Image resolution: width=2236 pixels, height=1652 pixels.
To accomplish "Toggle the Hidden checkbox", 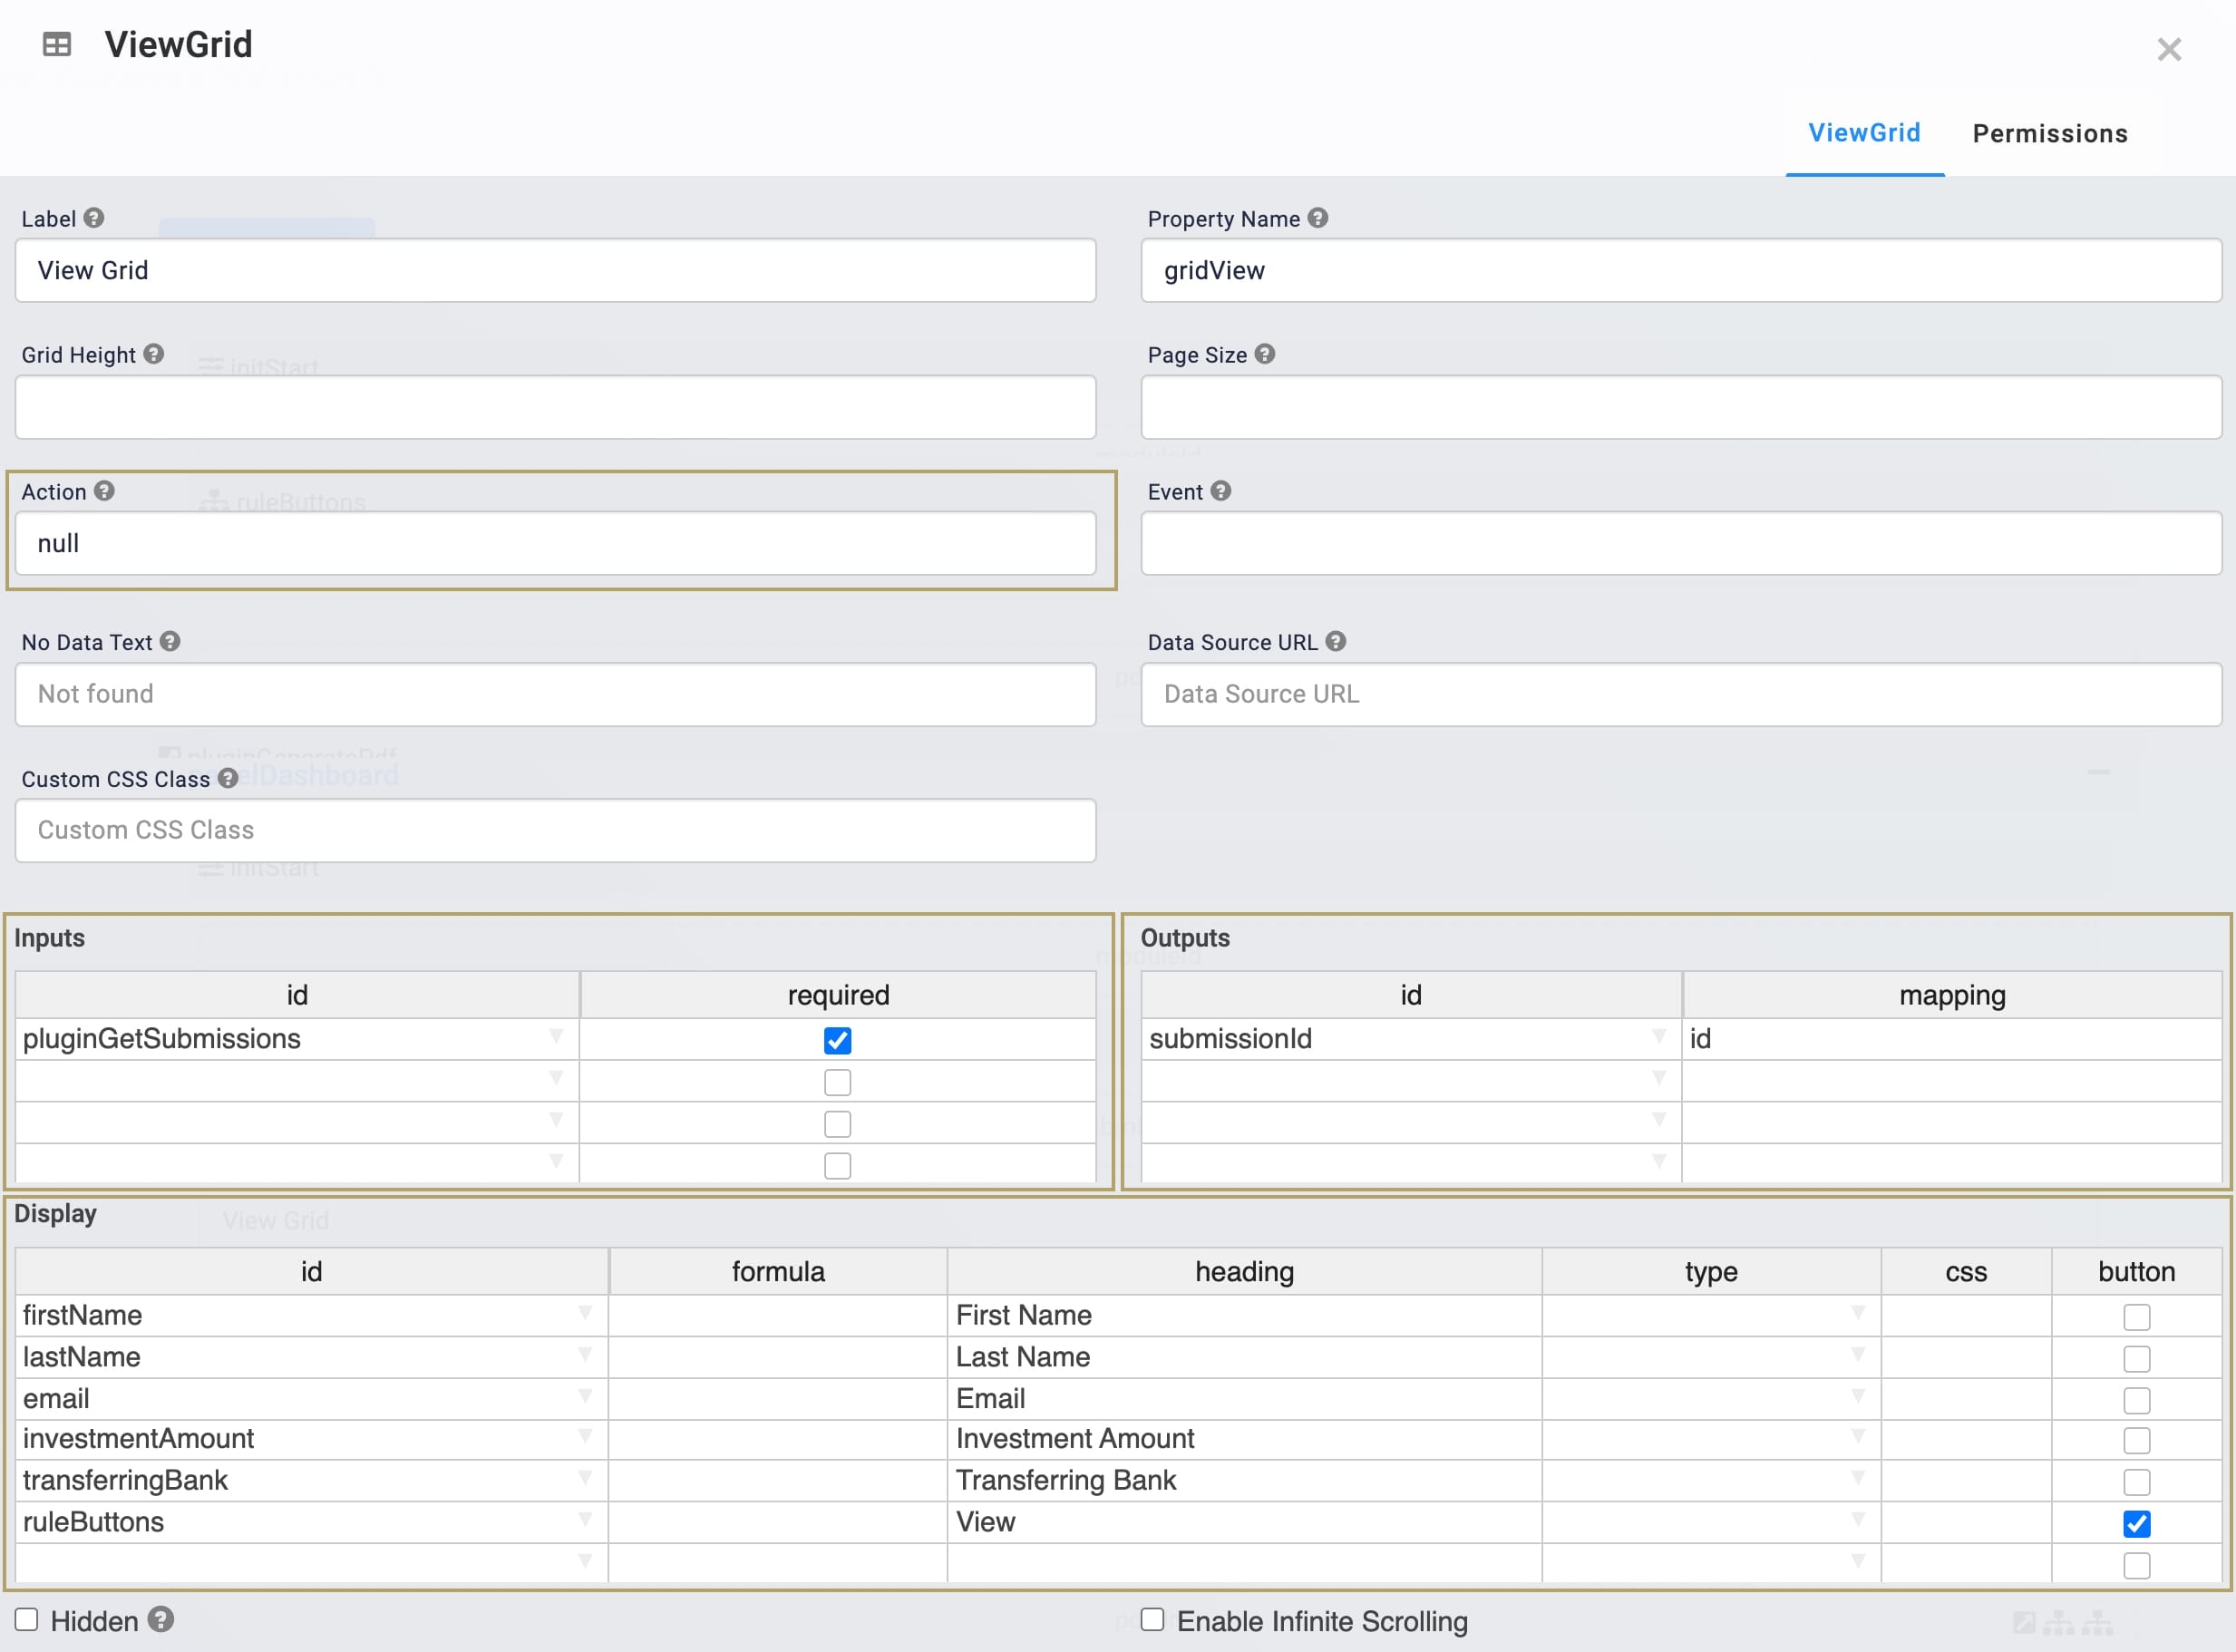I will click(x=26, y=1619).
